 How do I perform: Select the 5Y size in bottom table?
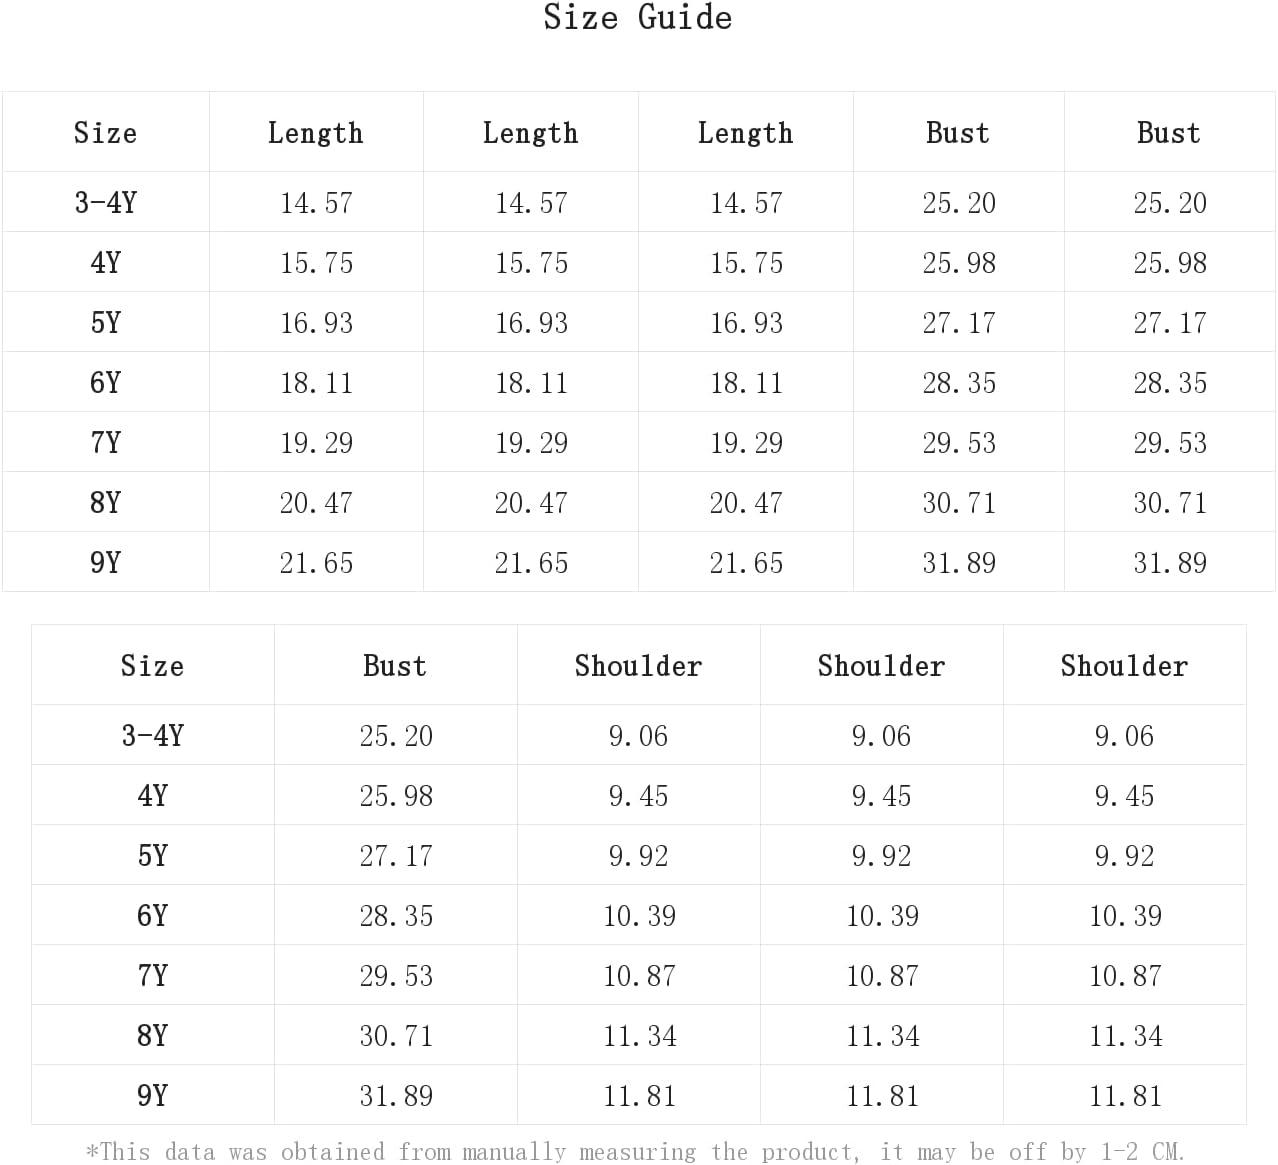pos(152,855)
